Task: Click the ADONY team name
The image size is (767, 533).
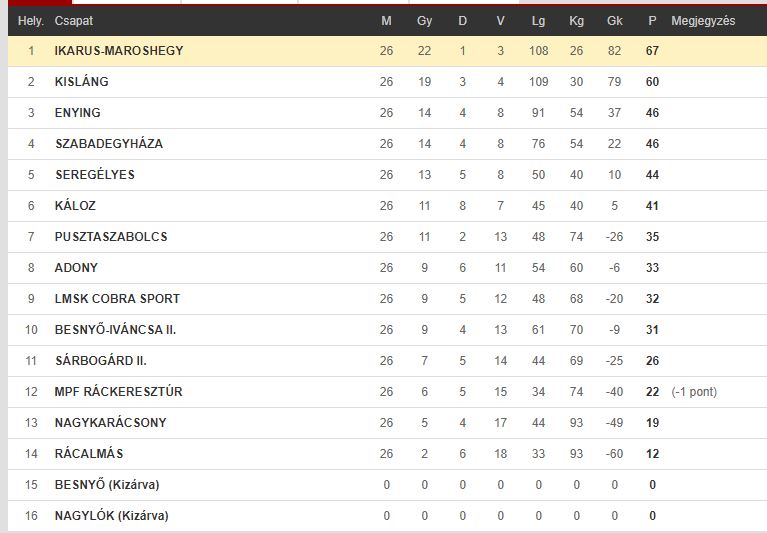Action: pyautogui.click(x=76, y=268)
